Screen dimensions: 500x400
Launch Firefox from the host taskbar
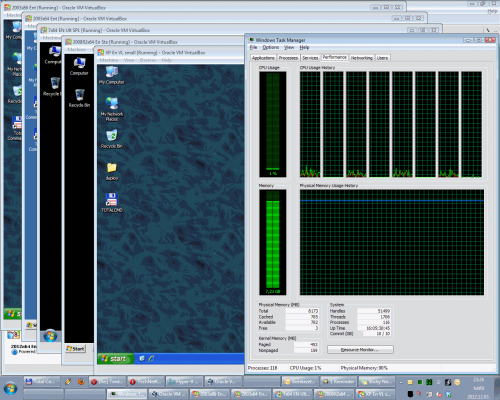(x=81, y=382)
